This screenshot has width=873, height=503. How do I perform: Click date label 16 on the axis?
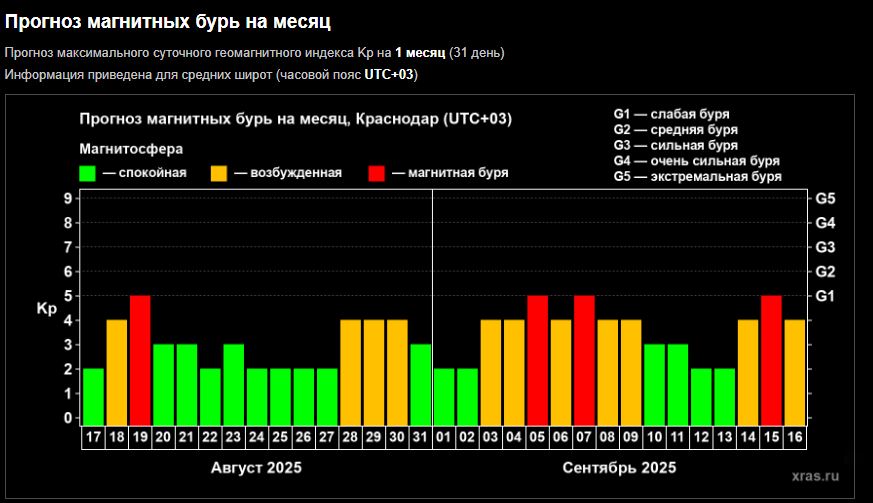coord(794,437)
